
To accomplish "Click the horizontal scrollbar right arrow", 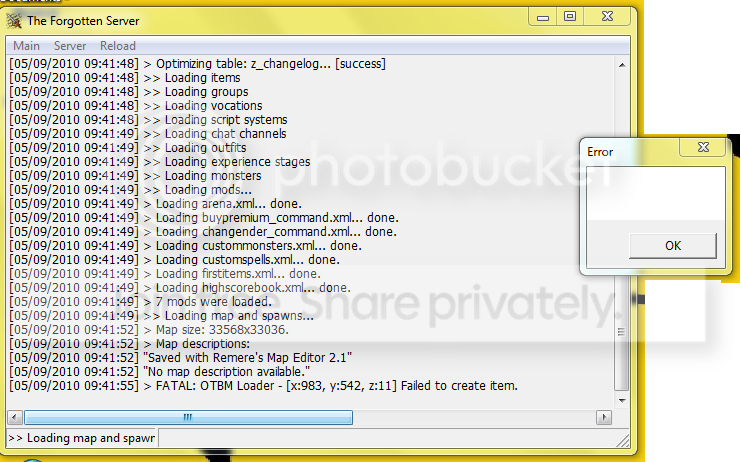I will pos(603,418).
